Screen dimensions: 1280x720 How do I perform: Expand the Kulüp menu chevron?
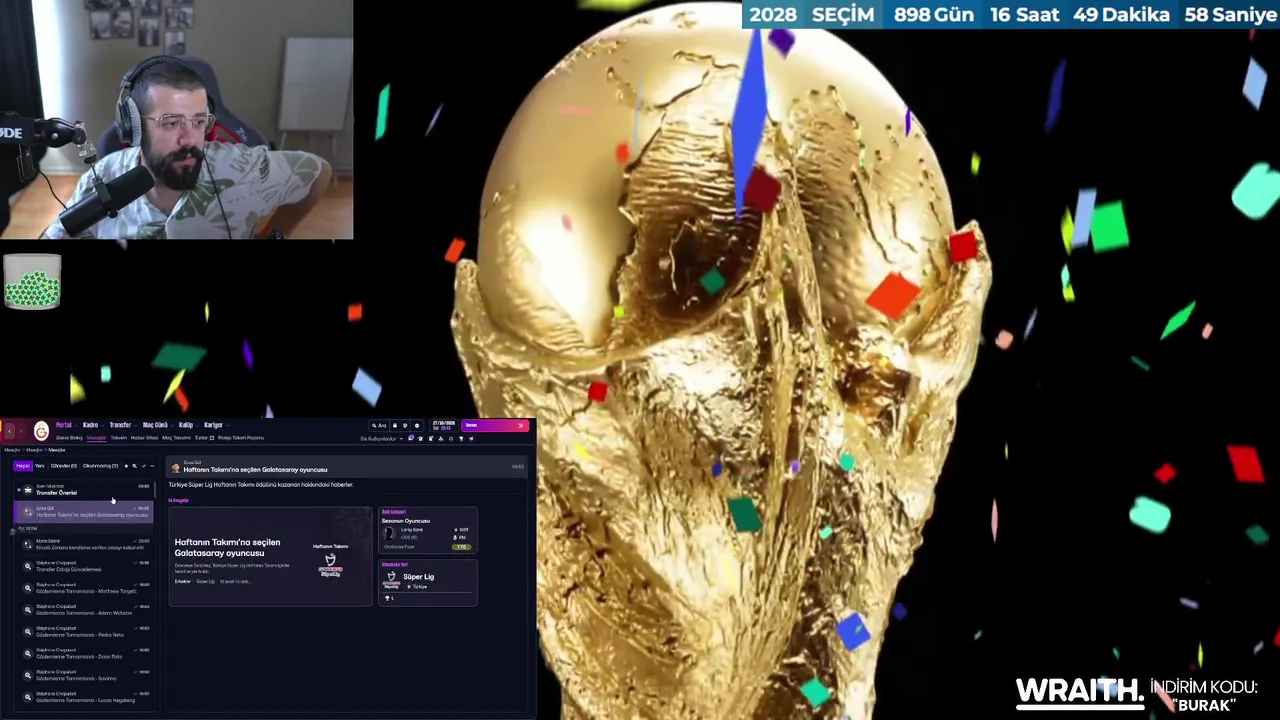point(197,426)
